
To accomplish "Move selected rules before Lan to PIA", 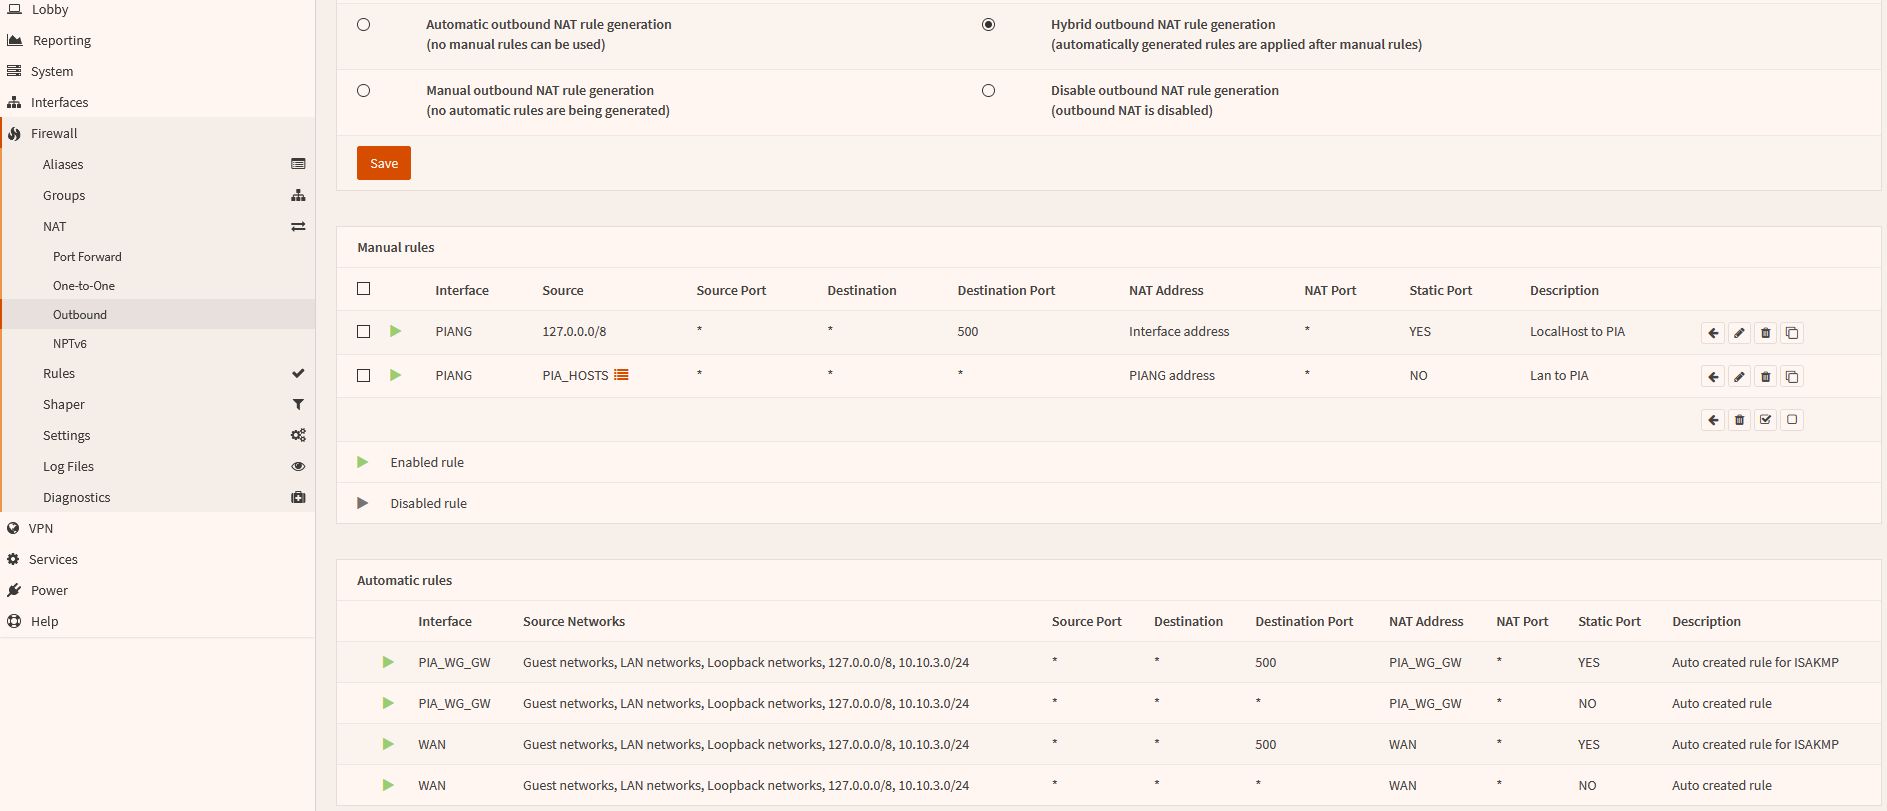I will tap(1713, 377).
